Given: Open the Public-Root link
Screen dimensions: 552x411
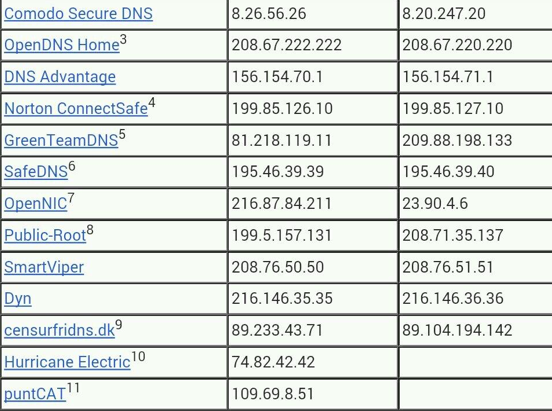Looking at the screenshot, I should pos(45,235).
